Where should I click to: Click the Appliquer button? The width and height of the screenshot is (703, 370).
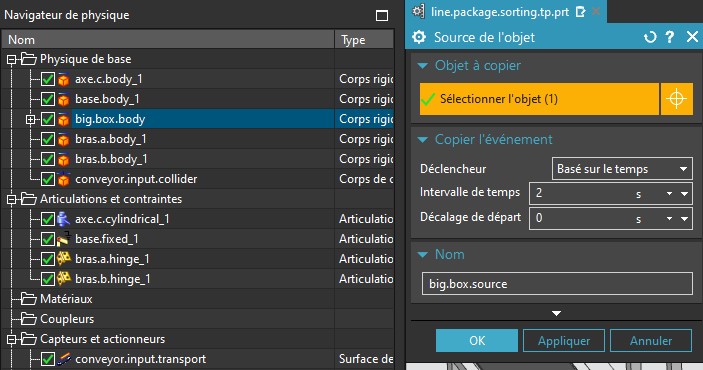(564, 341)
